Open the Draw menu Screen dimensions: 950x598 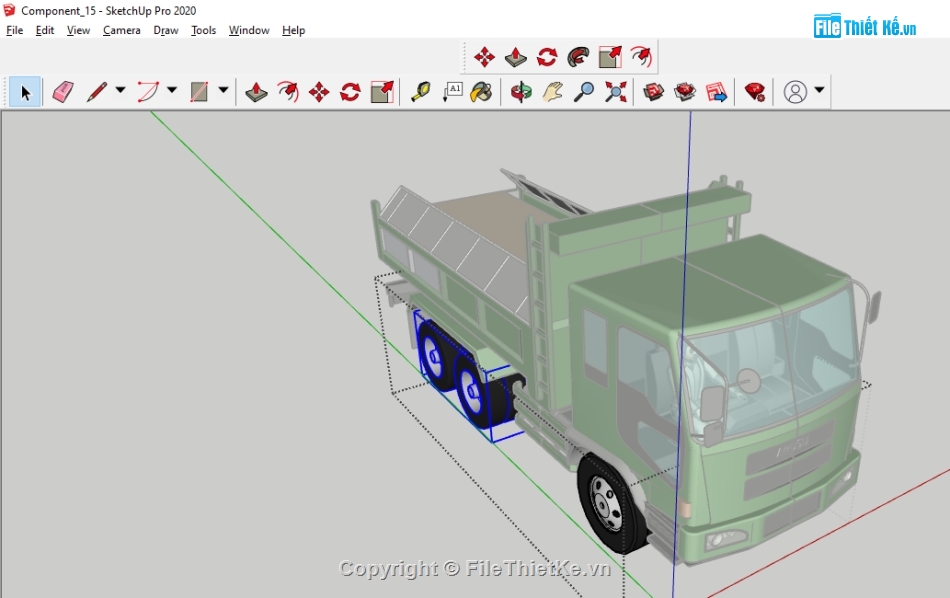coord(165,30)
